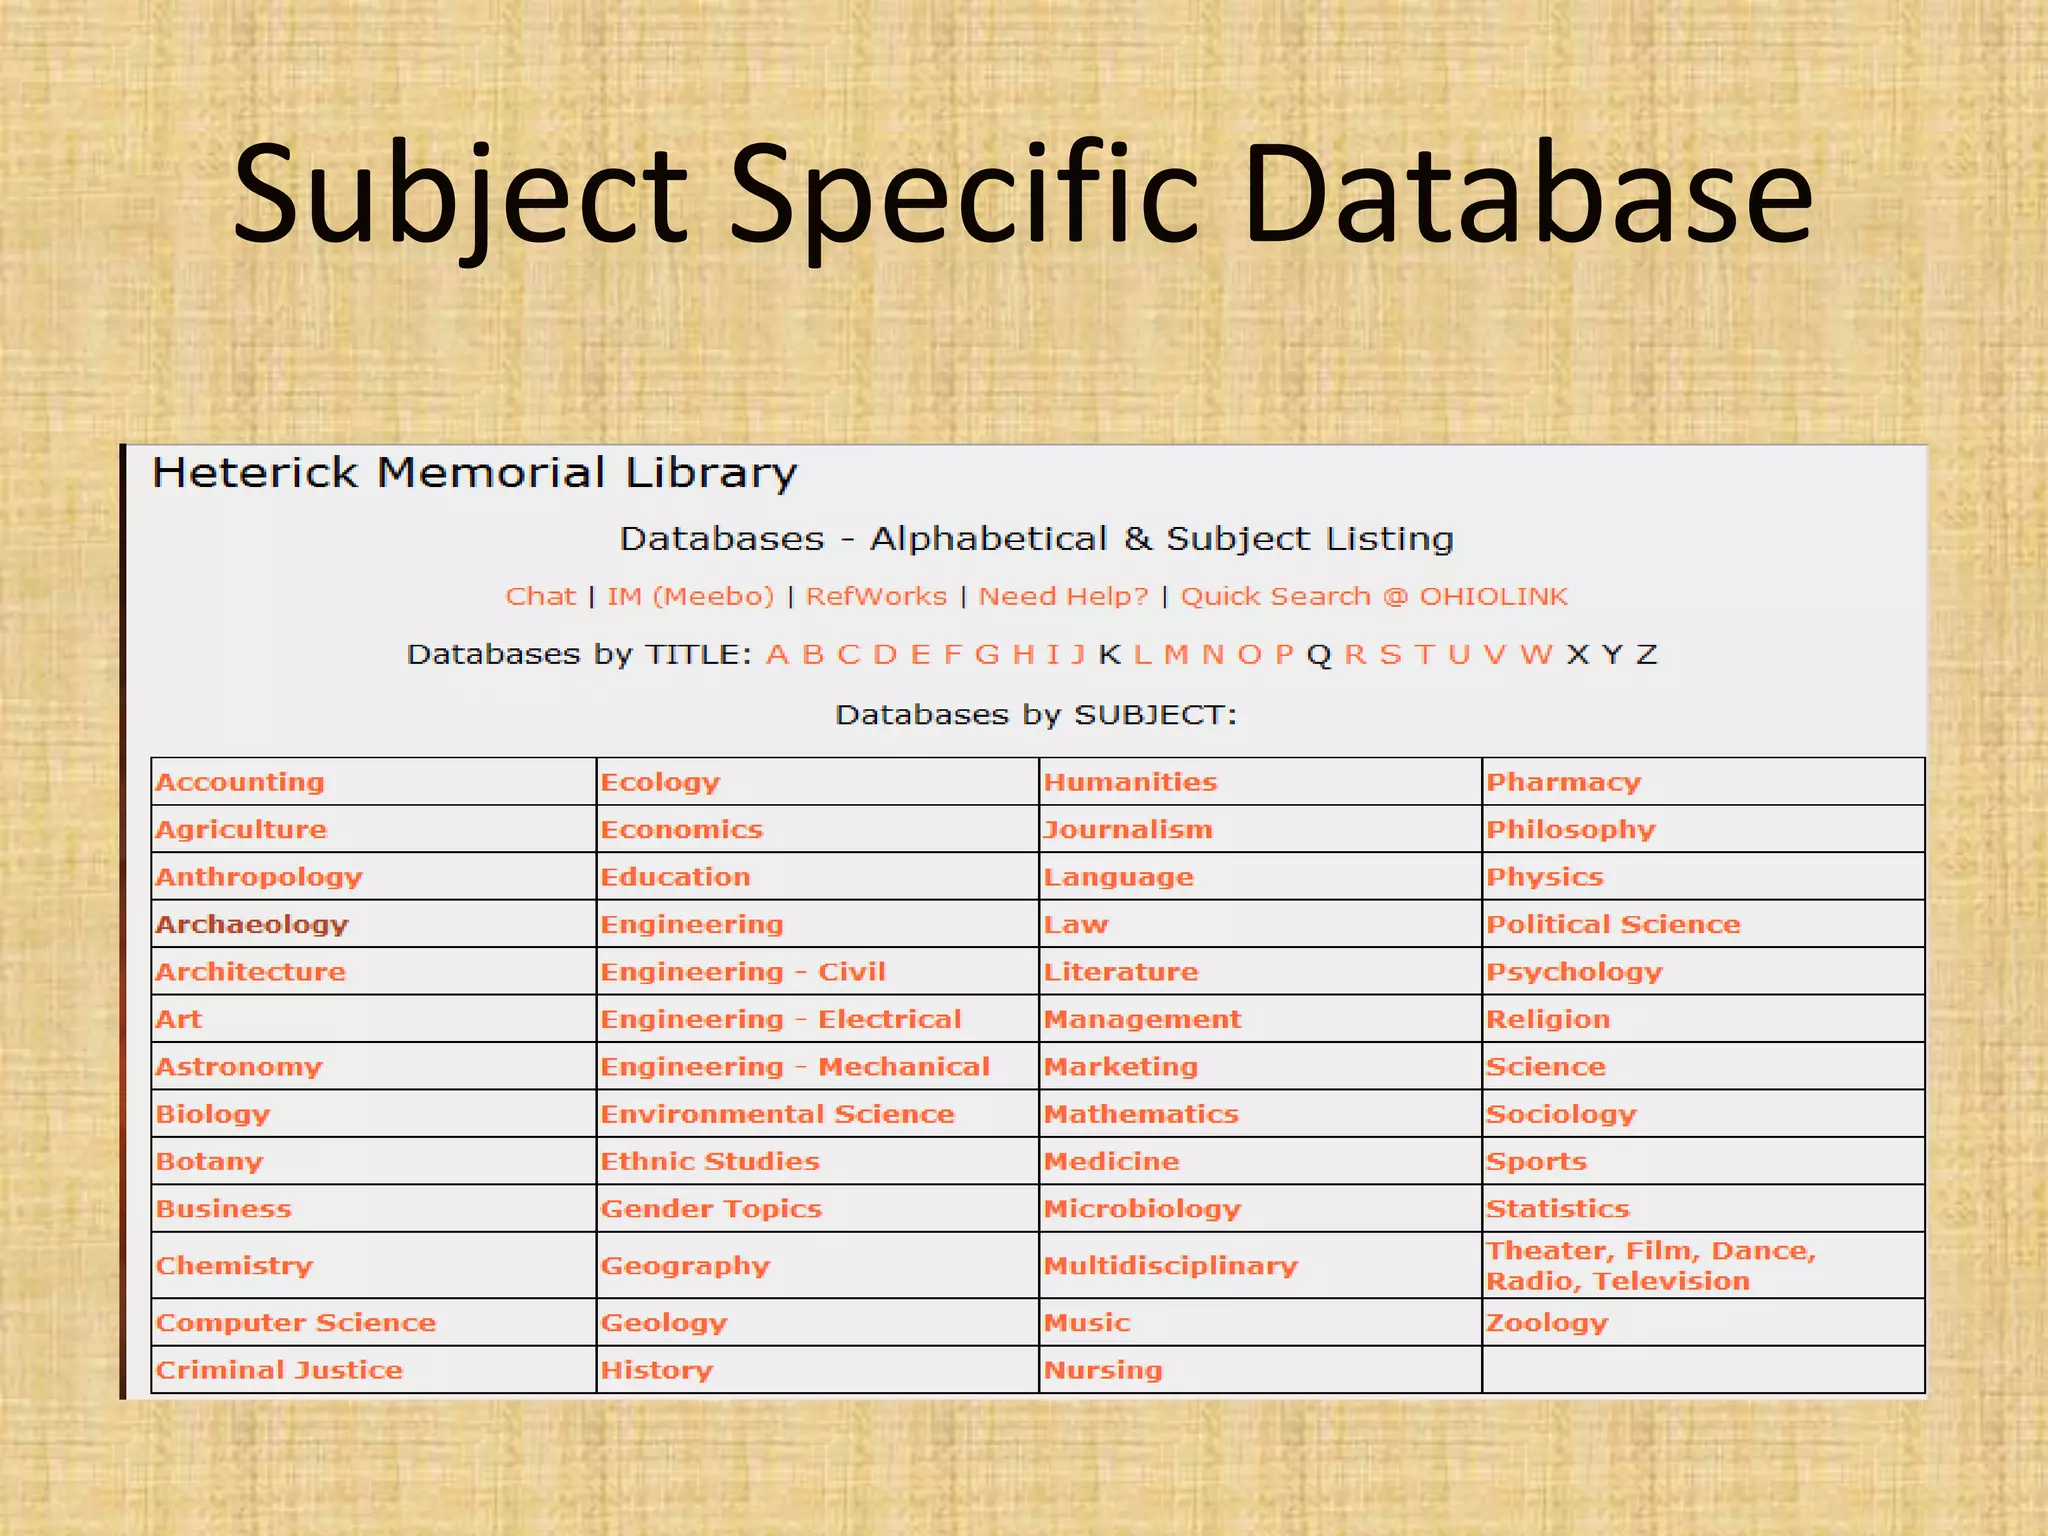2048x1536 pixels.
Task: Open the Chat link
Action: click(541, 596)
